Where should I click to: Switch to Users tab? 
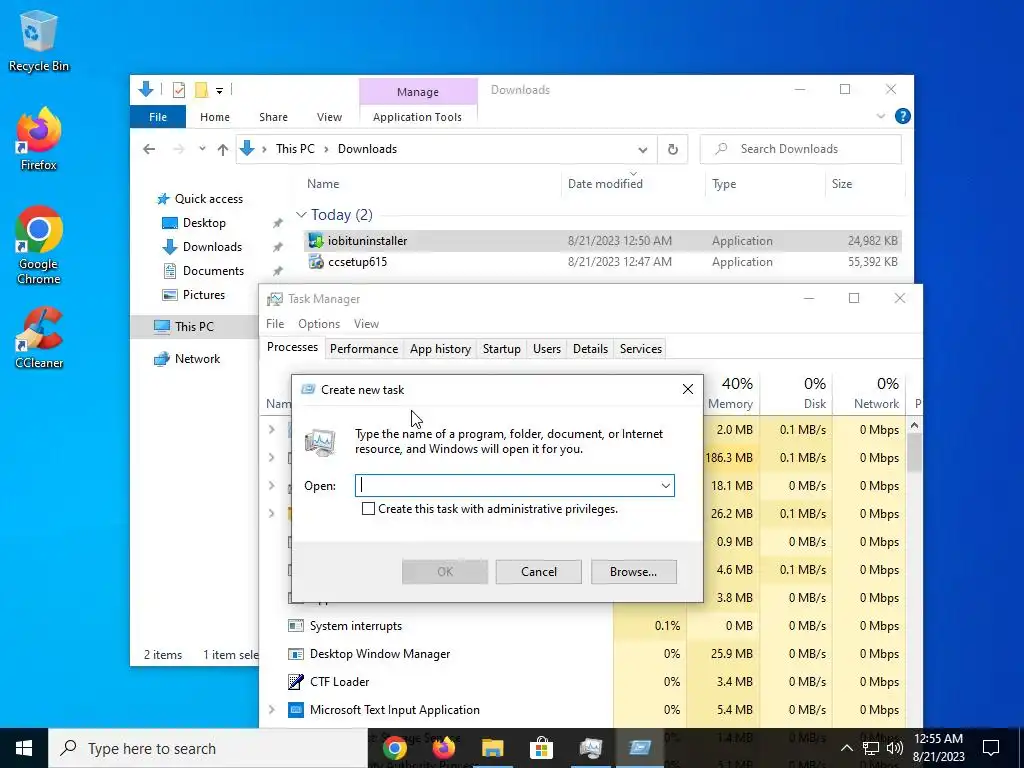tap(547, 349)
